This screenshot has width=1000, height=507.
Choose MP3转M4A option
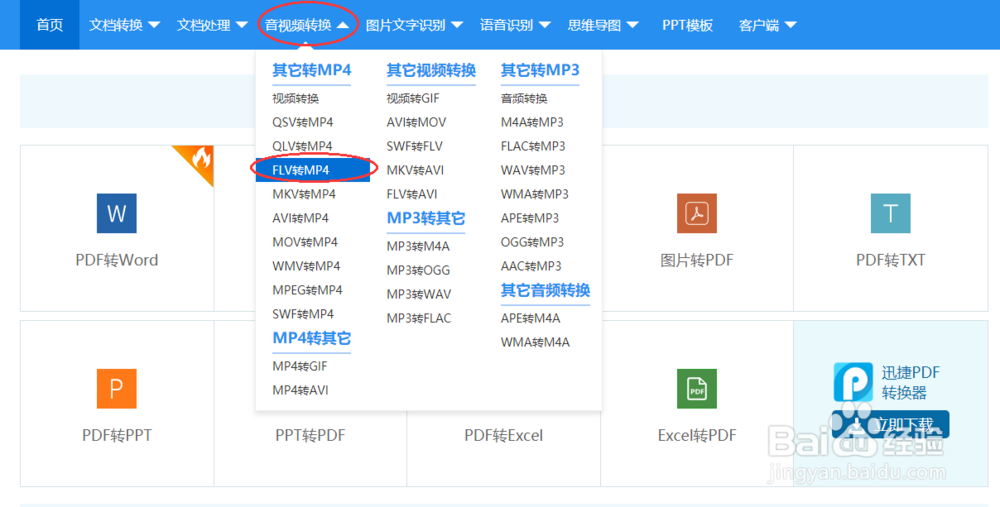pyautogui.click(x=418, y=246)
